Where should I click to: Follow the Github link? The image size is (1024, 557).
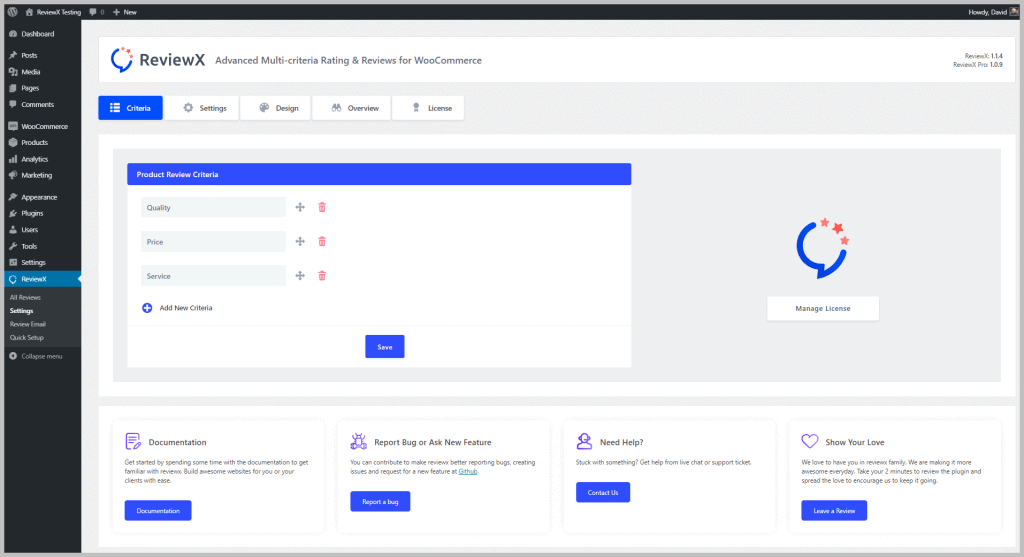(467, 471)
